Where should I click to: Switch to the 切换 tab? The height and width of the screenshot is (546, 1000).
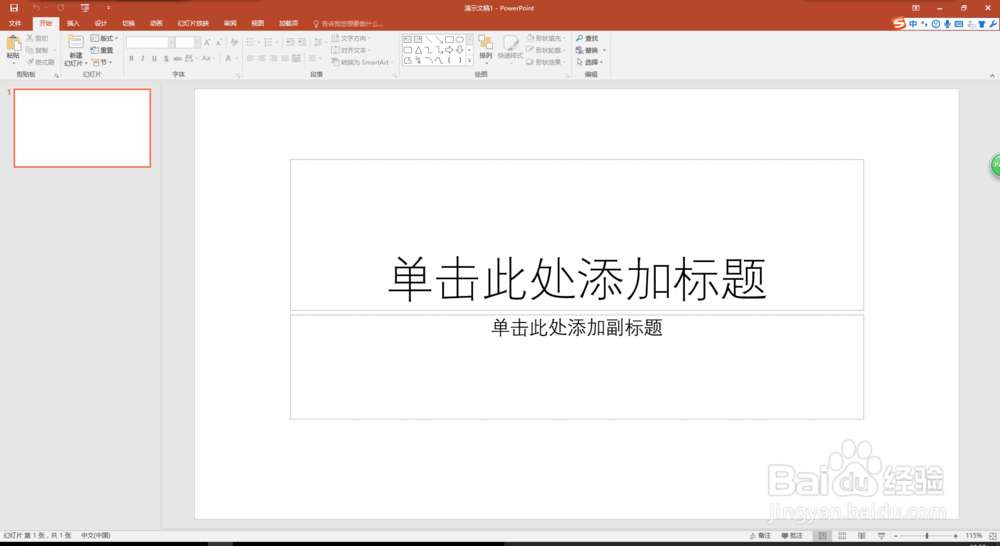(128, 24)
